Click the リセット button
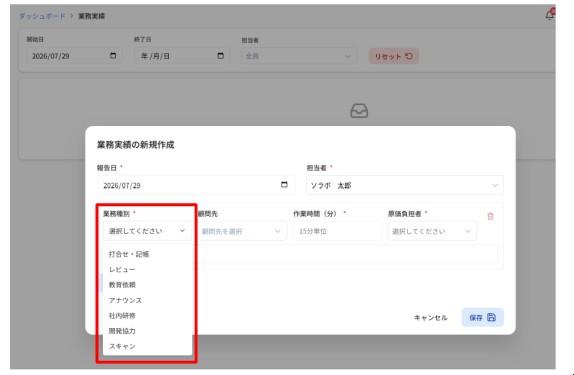 coord(394,56)
